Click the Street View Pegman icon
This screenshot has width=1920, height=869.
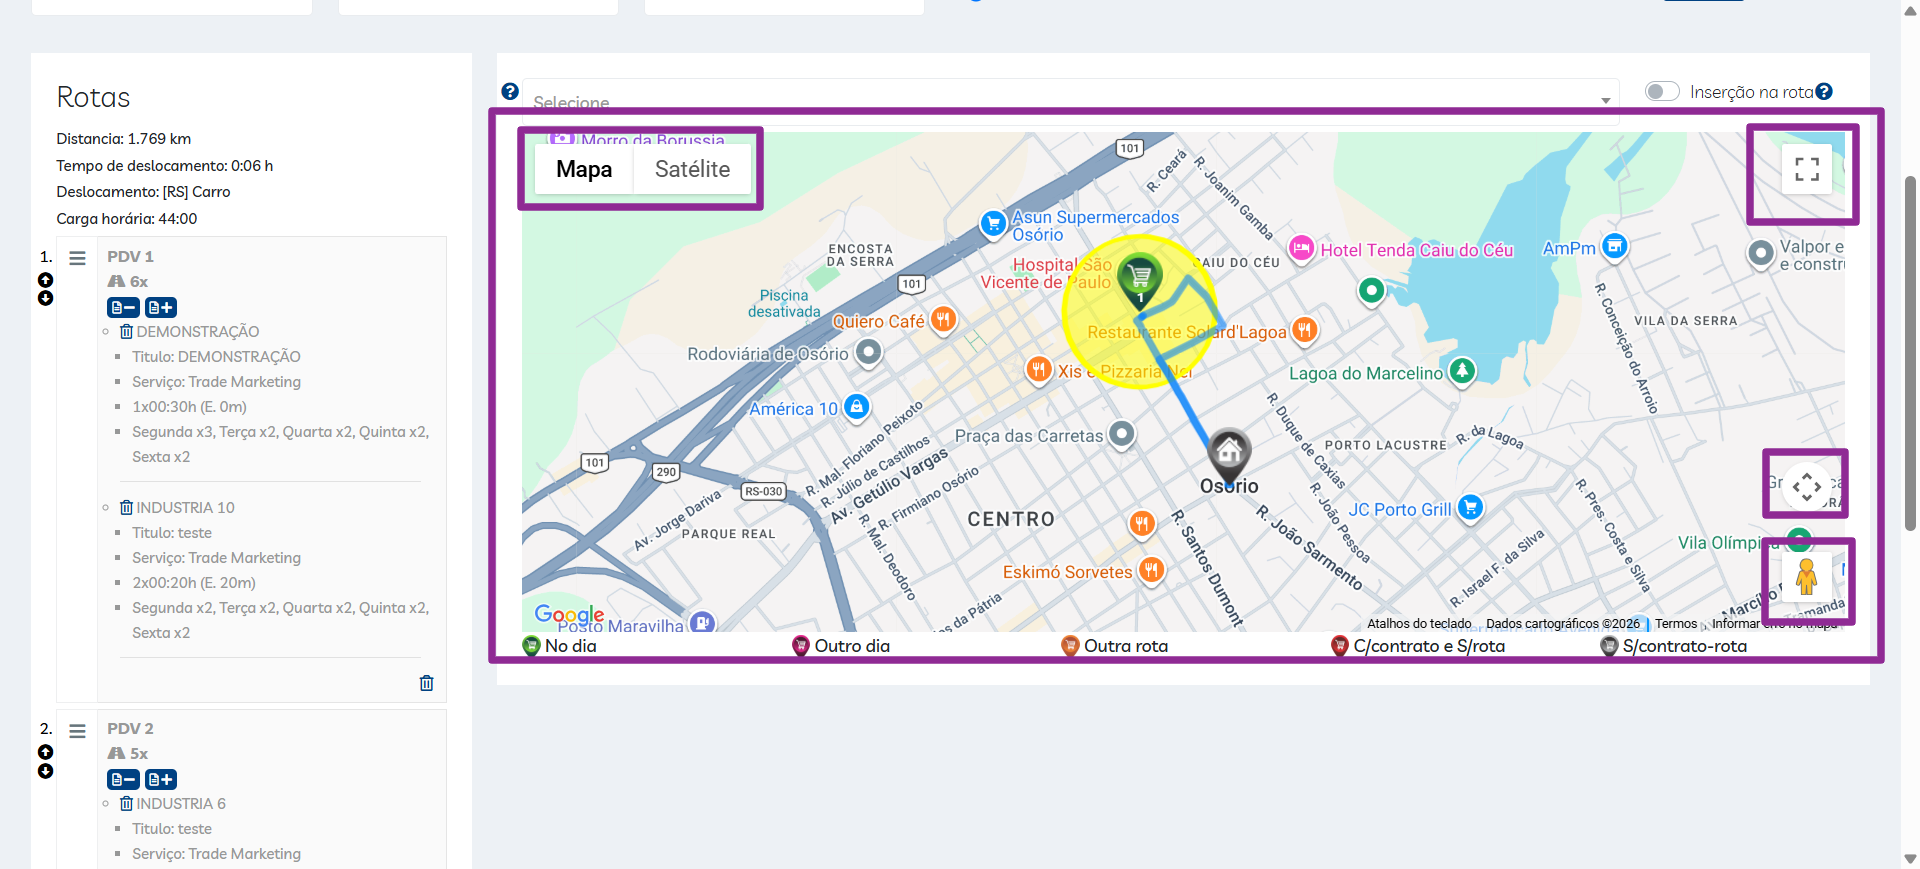[1806, 578]
